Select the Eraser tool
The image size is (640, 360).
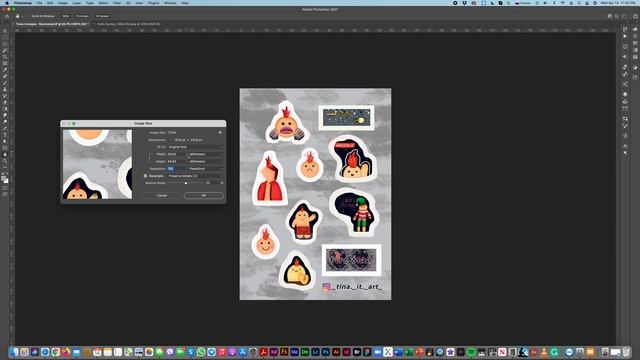click(x=5, y=102)
